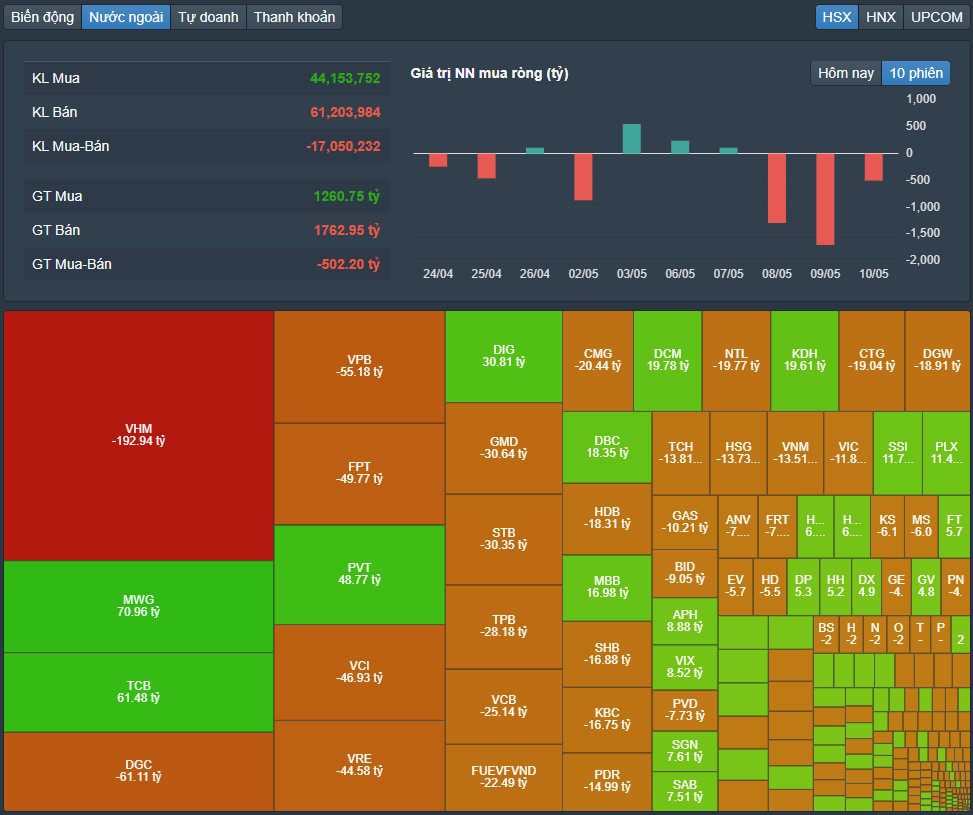This screenshot has width=973, height=815.
Task: Go to the Thanh khoản tab
Action: [294, 17]
